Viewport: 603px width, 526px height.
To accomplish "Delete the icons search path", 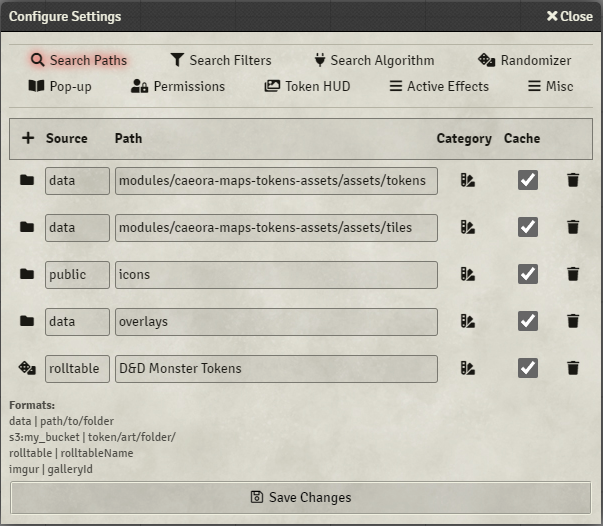I will coord(573,274).
